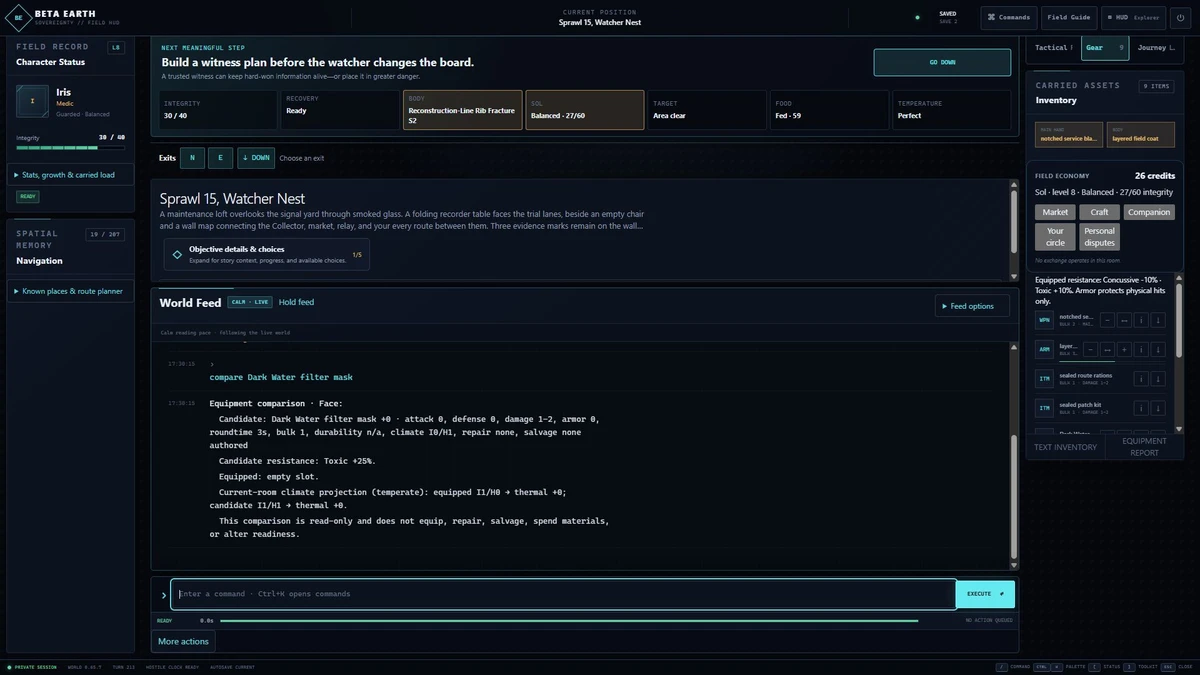Take the E exit
The width and height of the screenshot is (1200, 675).
point(220,158)
